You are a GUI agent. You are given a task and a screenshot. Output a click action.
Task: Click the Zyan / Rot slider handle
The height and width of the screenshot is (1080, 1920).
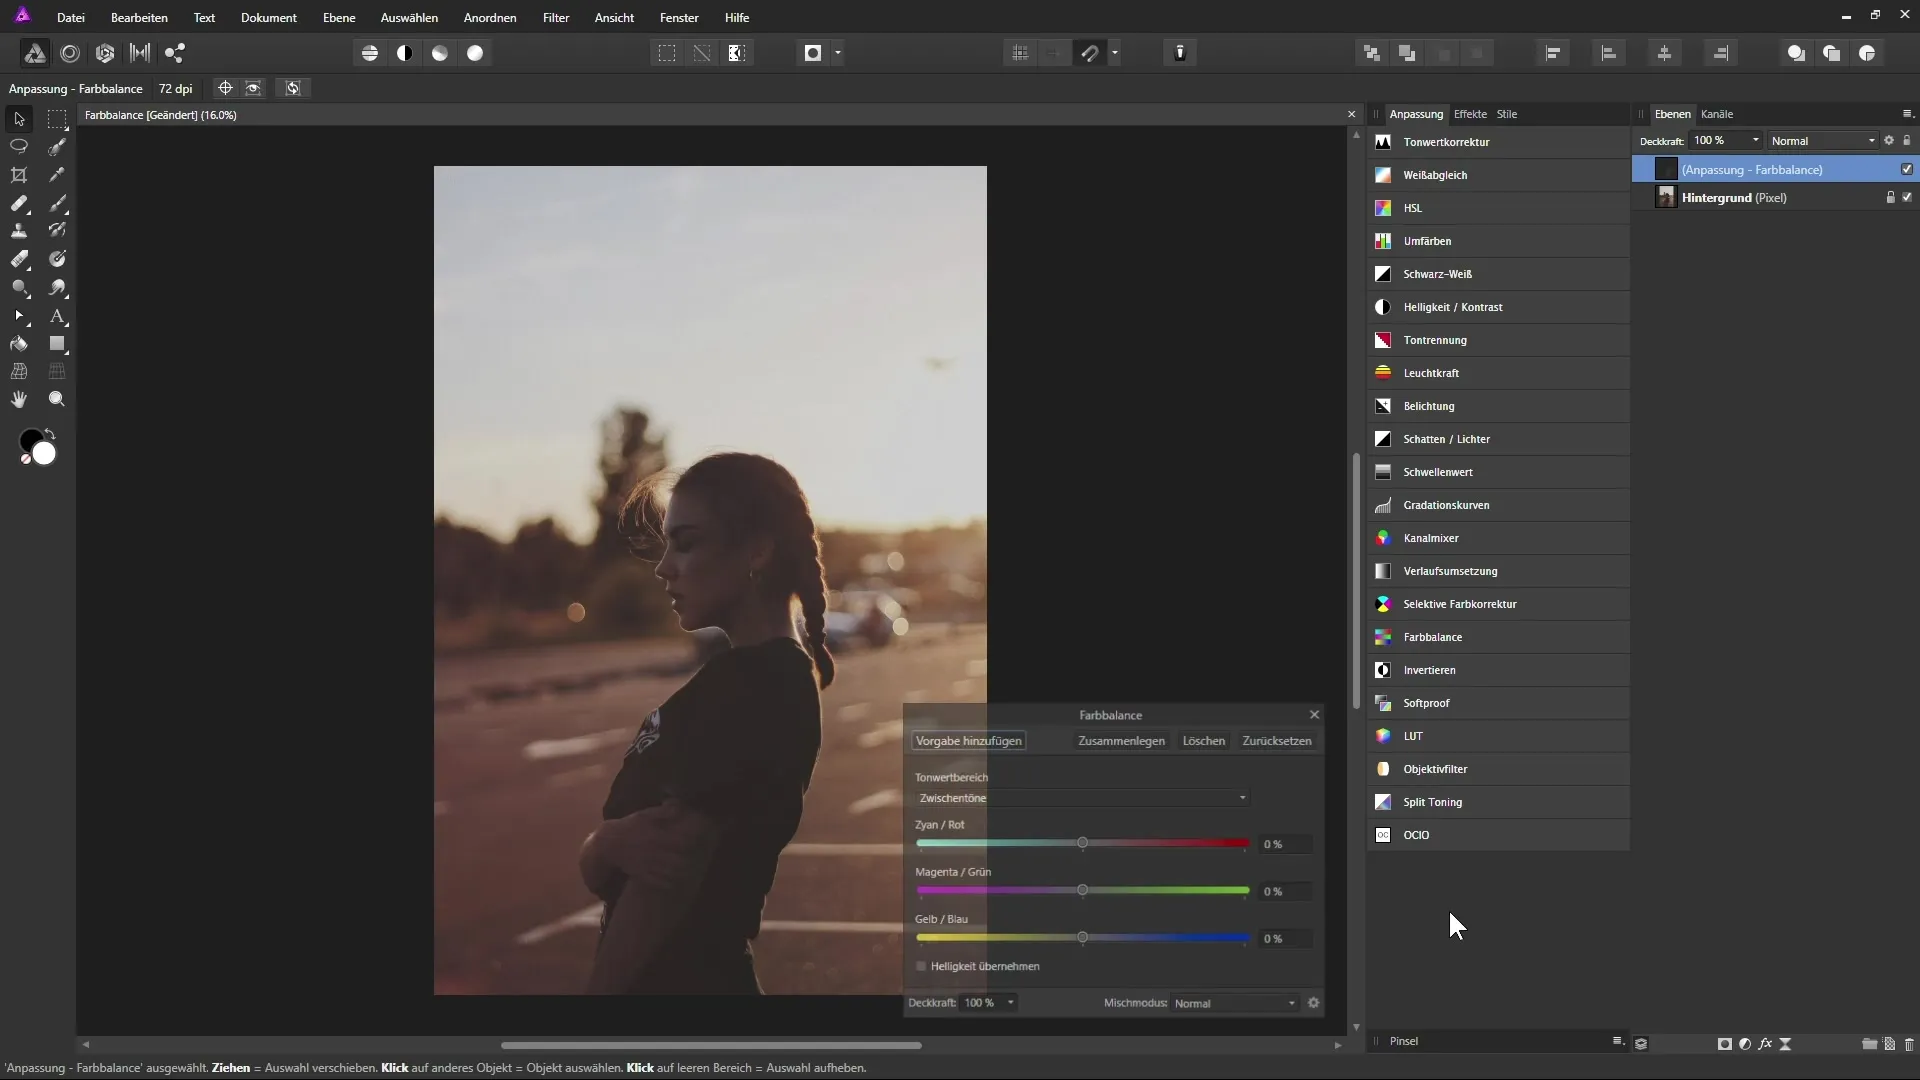point(1082,843)
